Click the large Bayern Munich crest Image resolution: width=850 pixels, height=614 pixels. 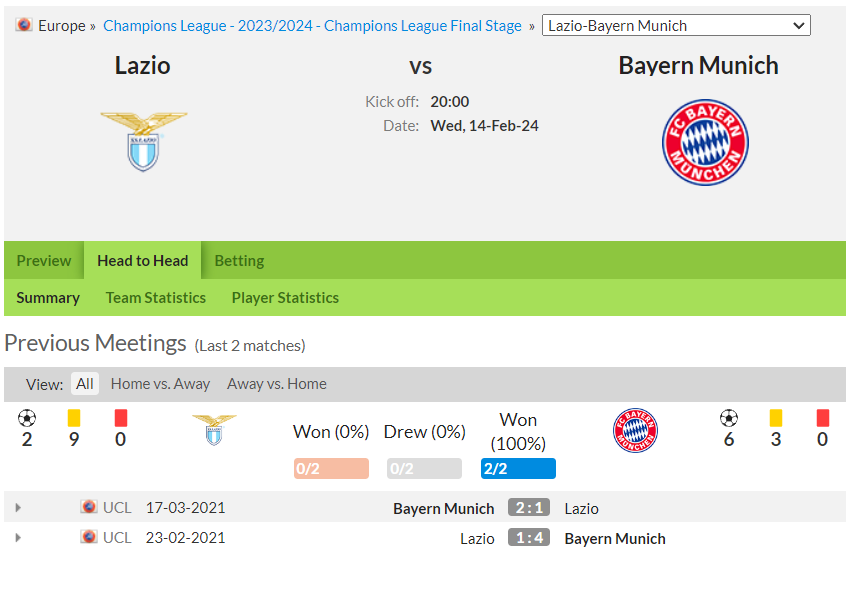click(x=705, y=143)
